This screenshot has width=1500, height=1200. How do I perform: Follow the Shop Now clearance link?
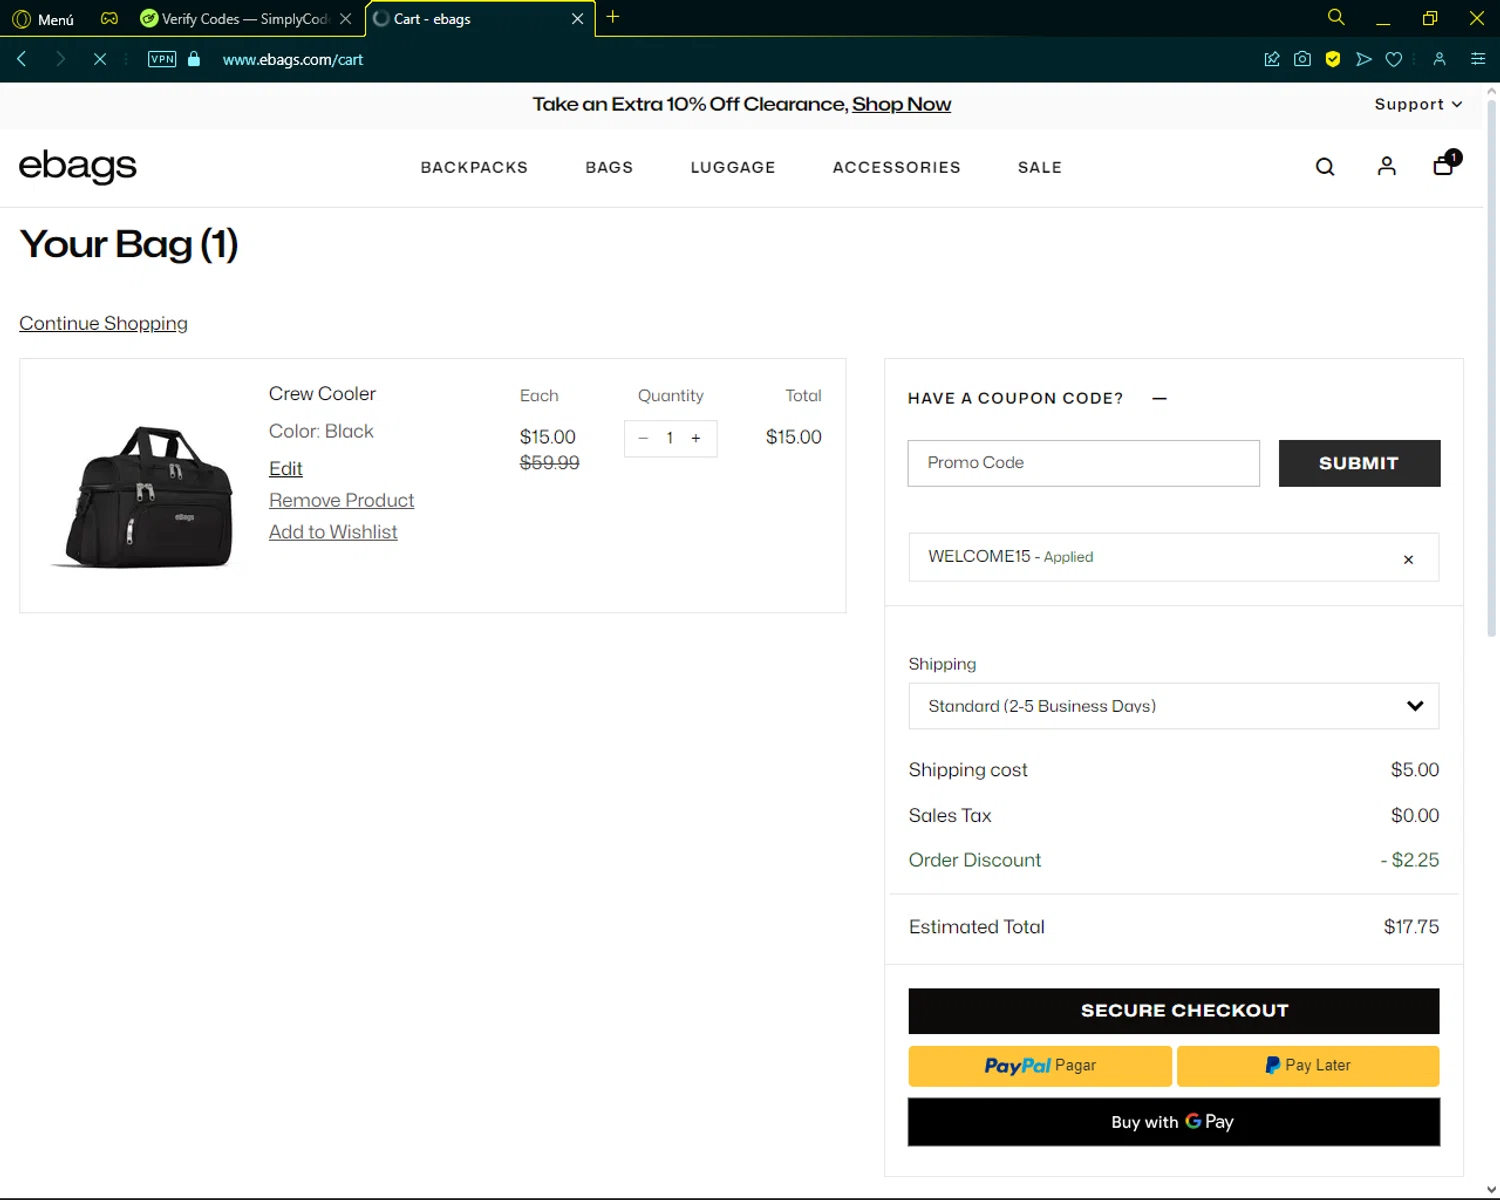[x=901, y=104]
